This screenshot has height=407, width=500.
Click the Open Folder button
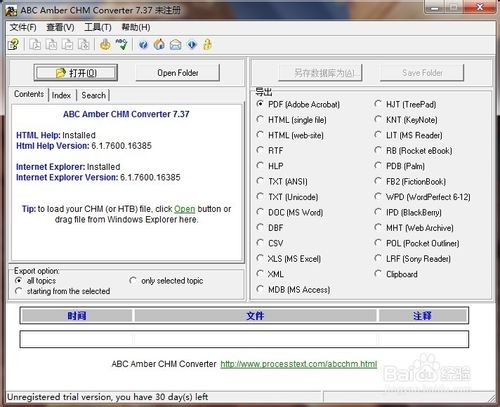pyautogui.click(x=178, y=73)
